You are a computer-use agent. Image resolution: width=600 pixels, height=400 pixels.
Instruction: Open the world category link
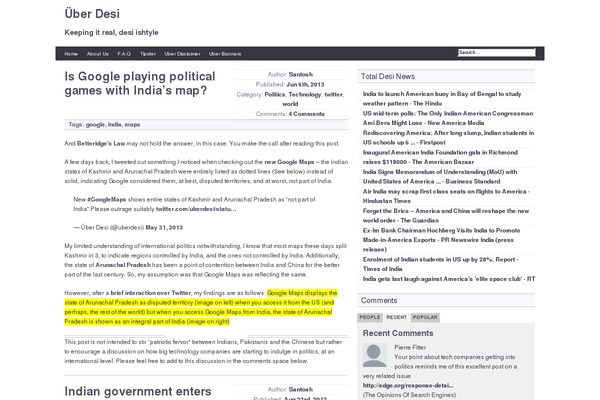pos(290,104)
